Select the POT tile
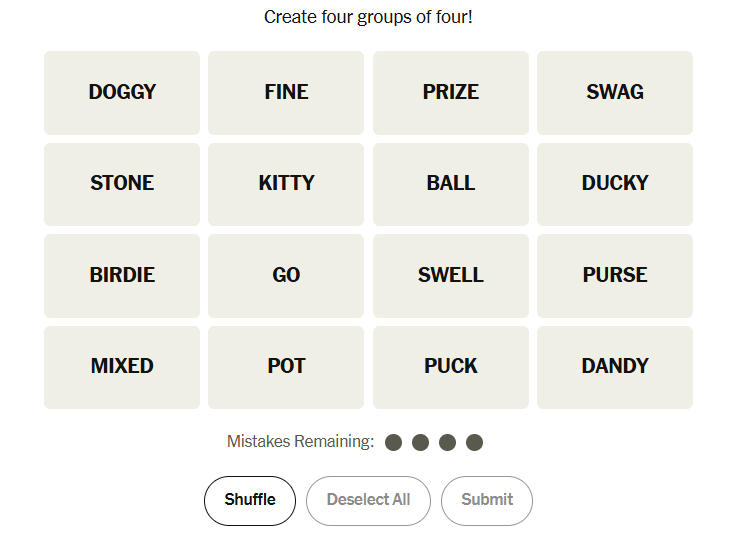Image resolution: width=737 pixels, height=545 pixels. click(x=286, y=367)
